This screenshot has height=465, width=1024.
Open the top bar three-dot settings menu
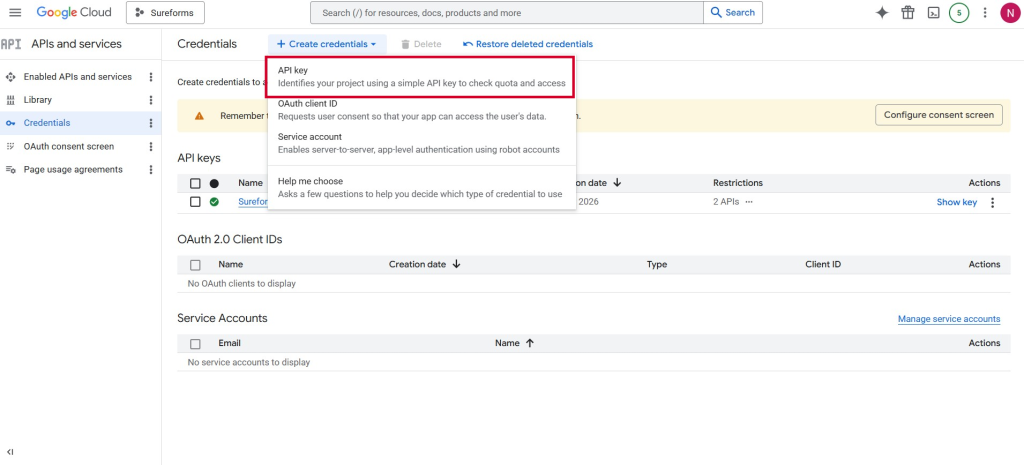tap(985, 12)
